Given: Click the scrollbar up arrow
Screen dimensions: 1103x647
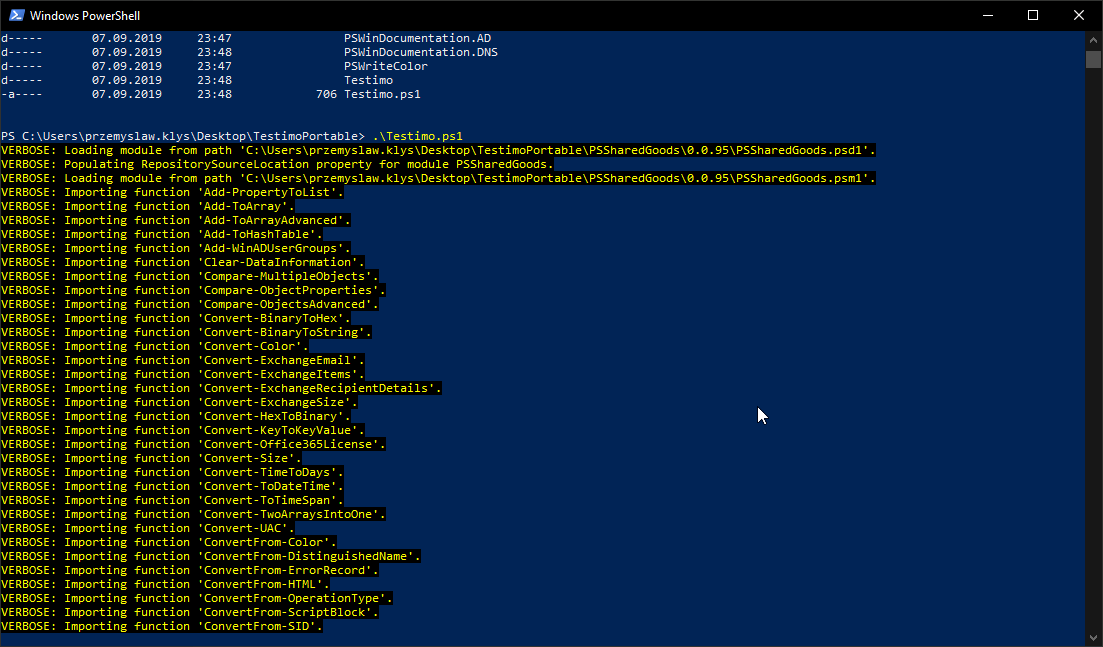Looking at the screenshot, I should click(1093, 39).
